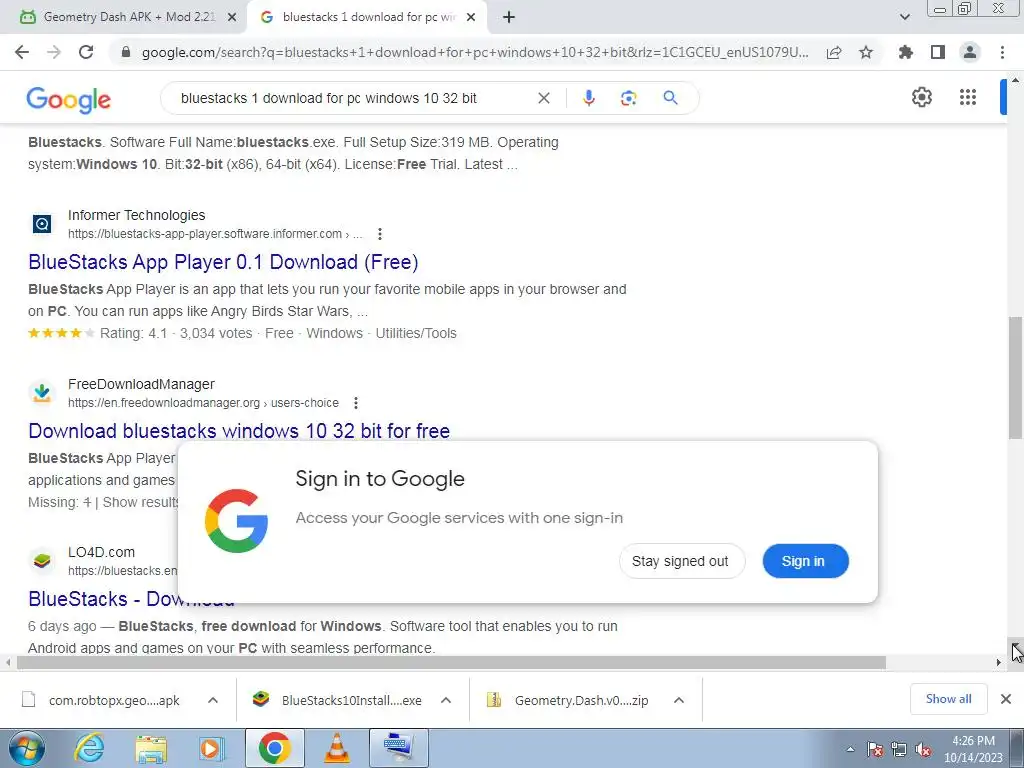The height and width of the screenshot is (768, 1024).
Task: Close the downloads bar
Action: (1006, 699)
